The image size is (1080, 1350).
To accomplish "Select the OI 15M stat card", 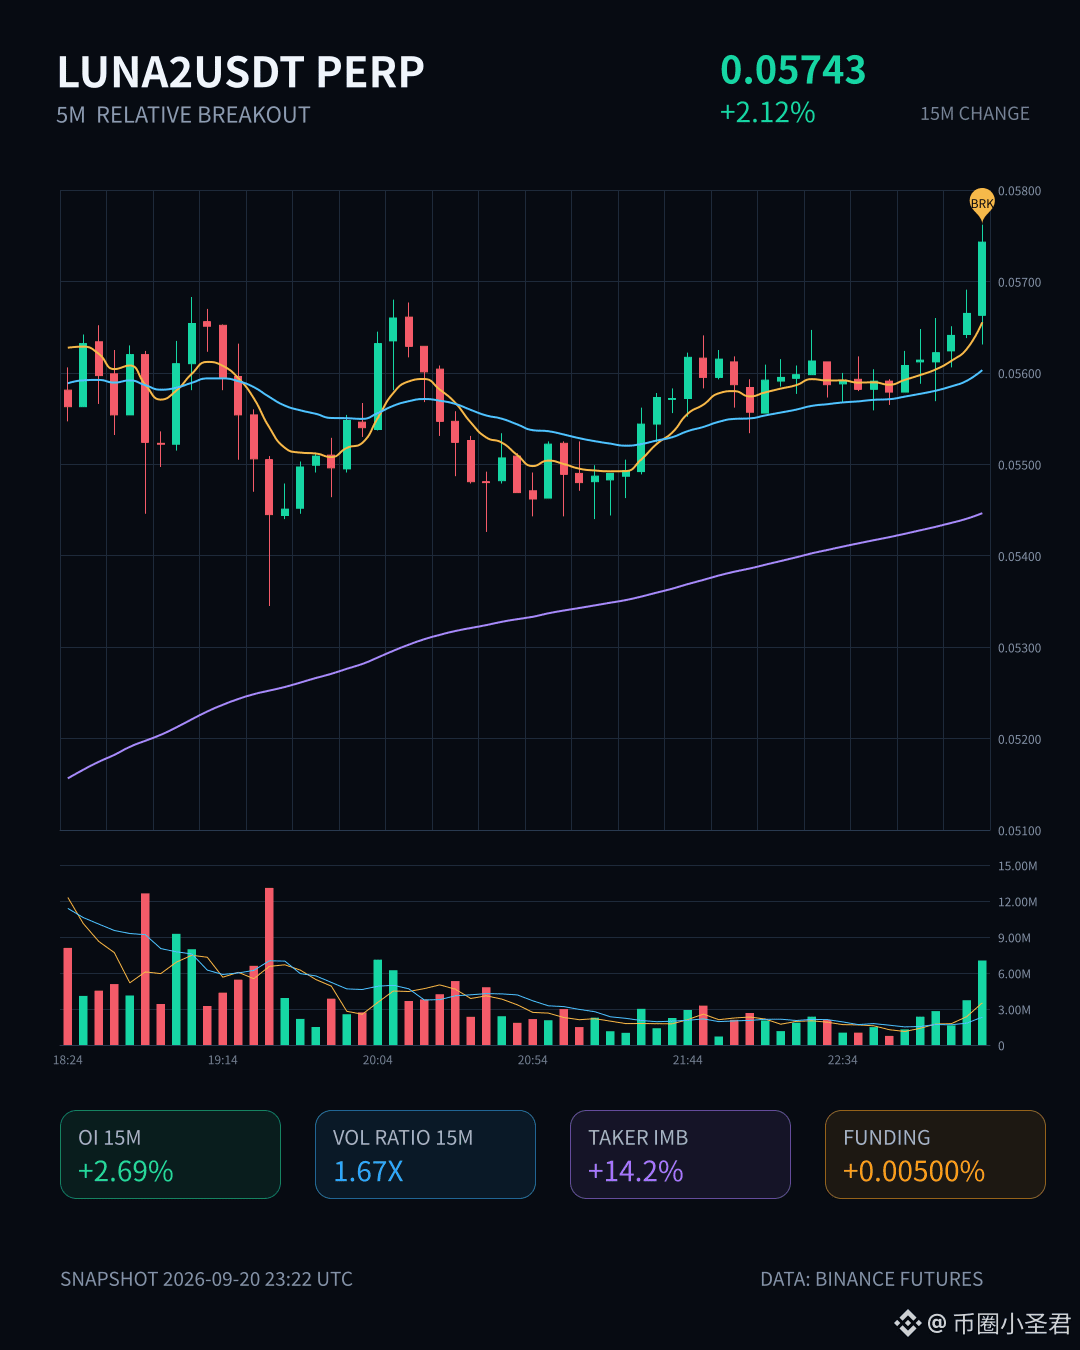I will coord(170,1154).
